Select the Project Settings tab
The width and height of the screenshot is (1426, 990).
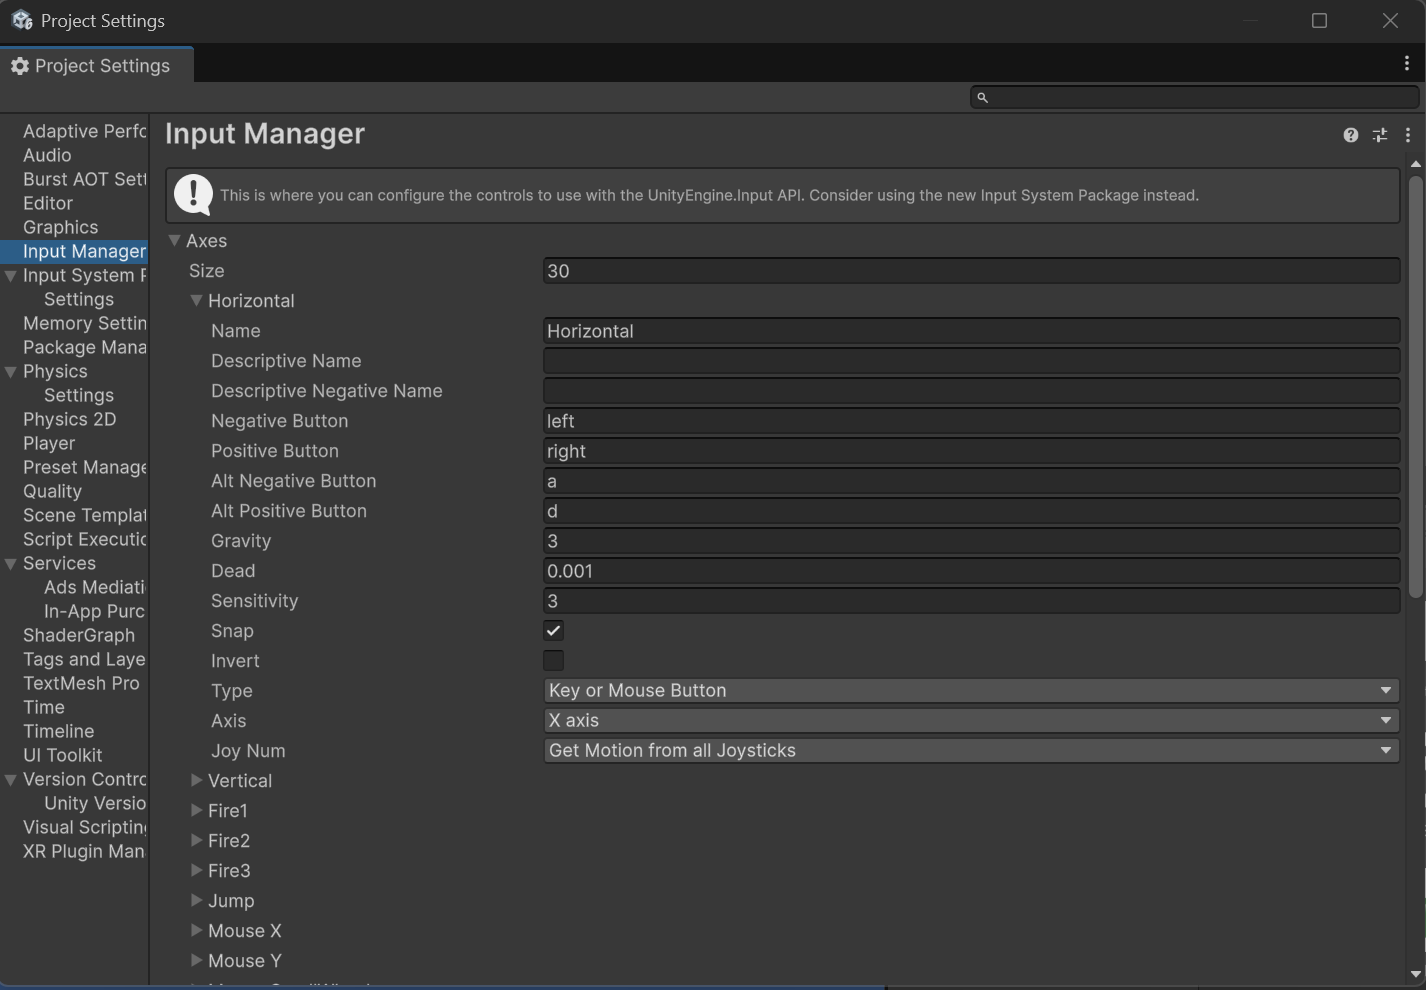[96, 66]
